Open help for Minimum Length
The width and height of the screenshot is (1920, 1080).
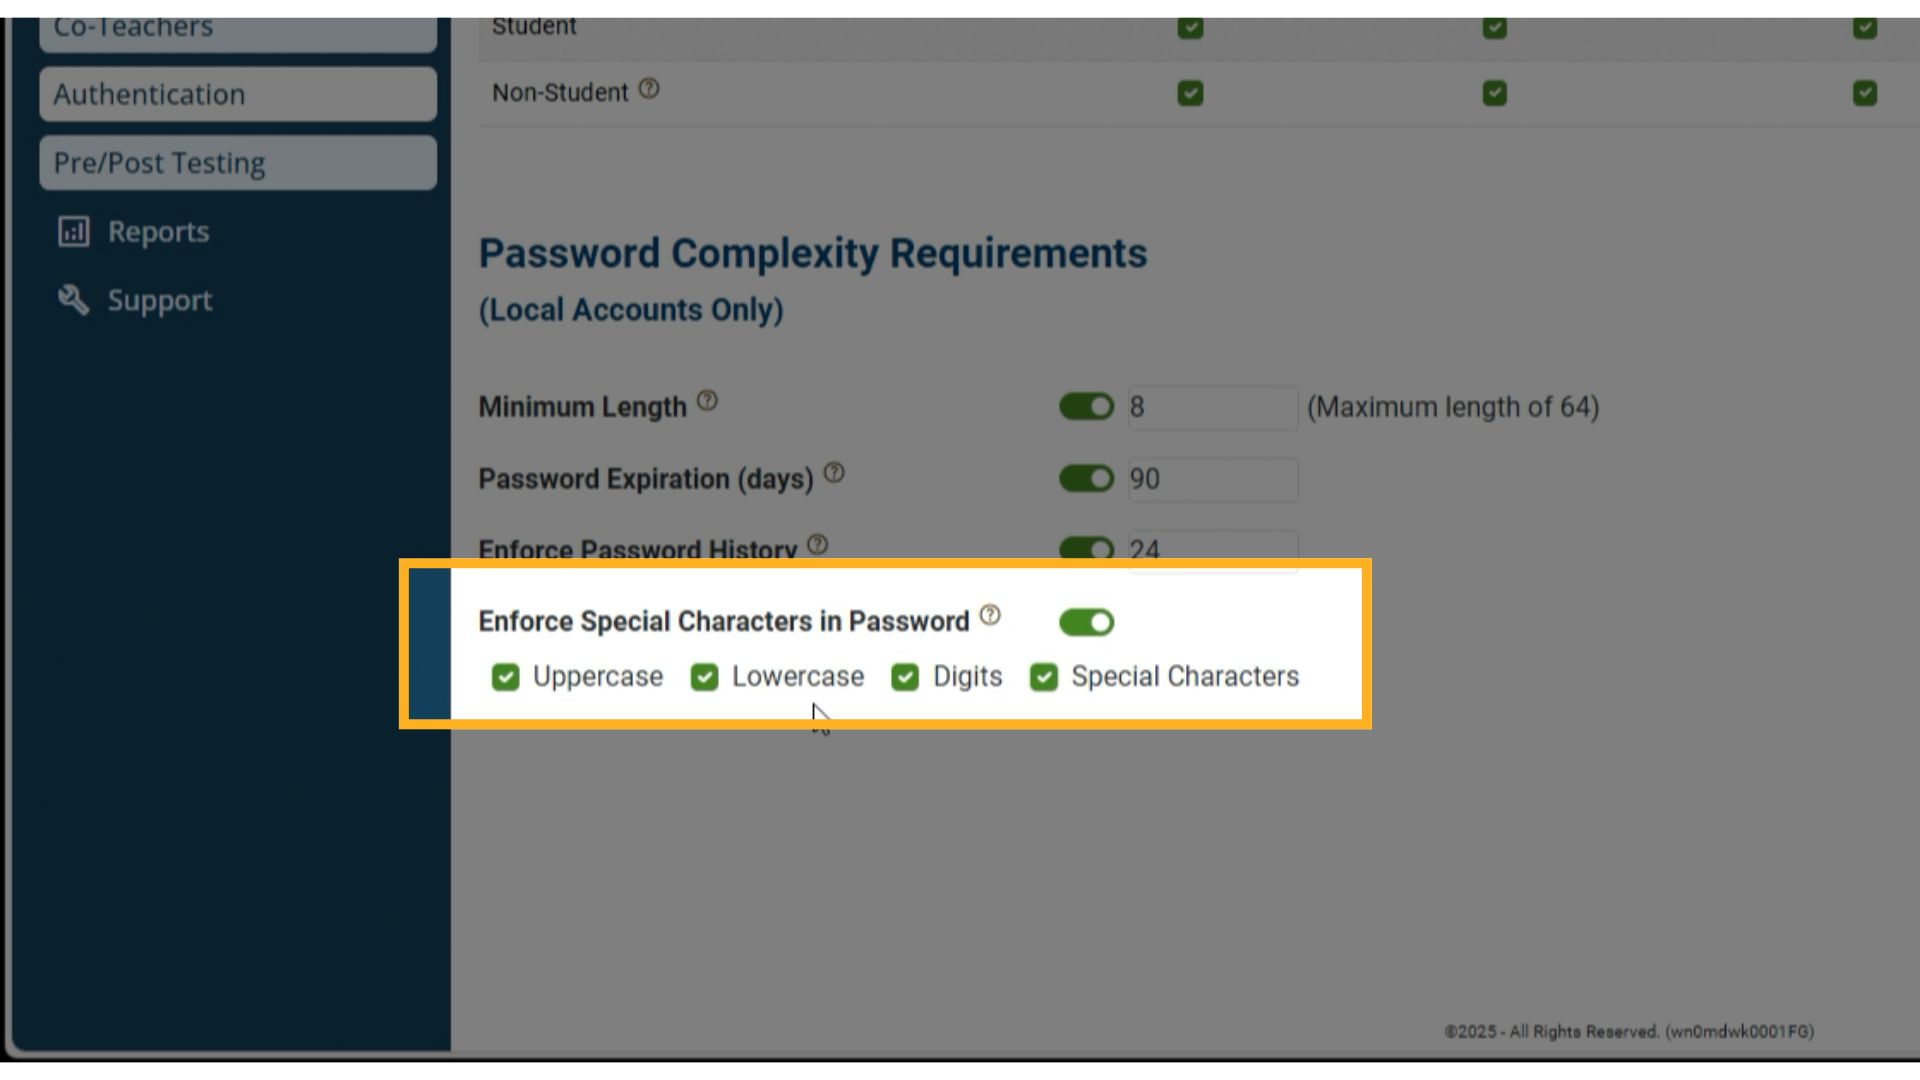coord(709,399)
